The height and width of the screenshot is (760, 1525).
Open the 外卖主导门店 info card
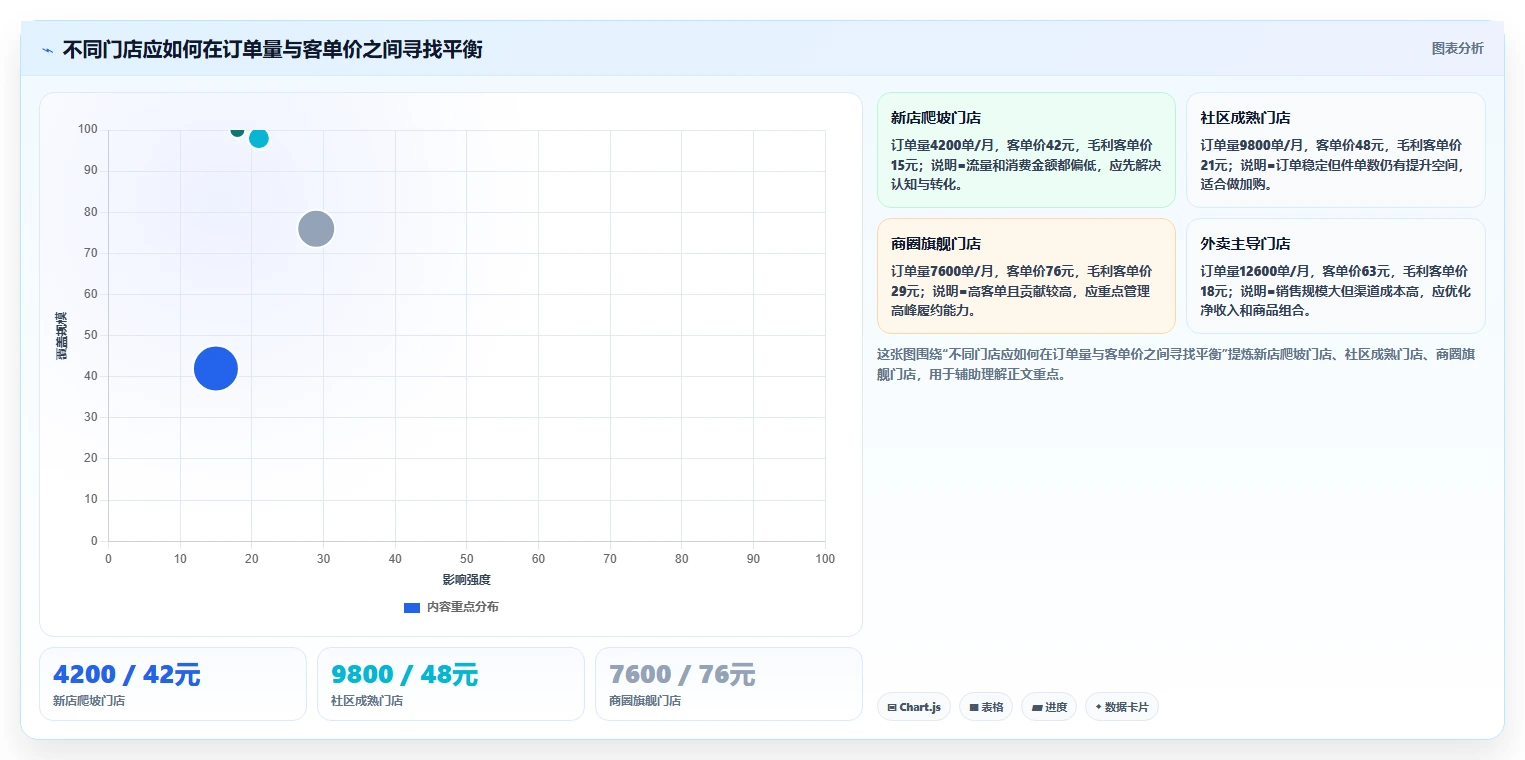tap(1336, 276)
